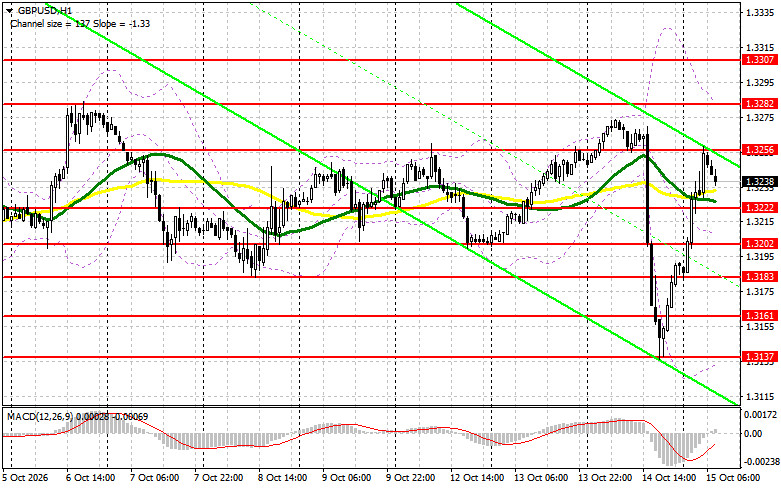Screen dimensions: 781x489
Task: Click the 8 Oct 14:00 time label
Action: point(283,478)
